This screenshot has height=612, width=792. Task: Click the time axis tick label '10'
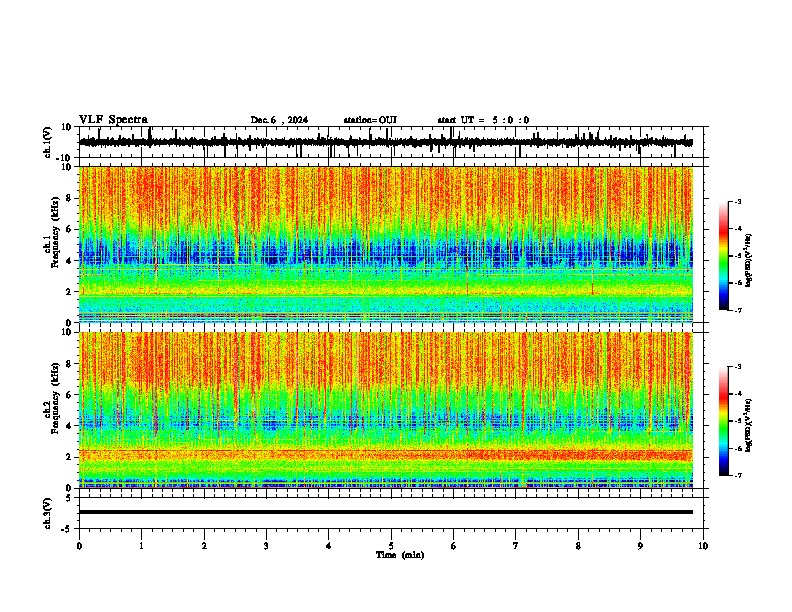pos(703,546)
